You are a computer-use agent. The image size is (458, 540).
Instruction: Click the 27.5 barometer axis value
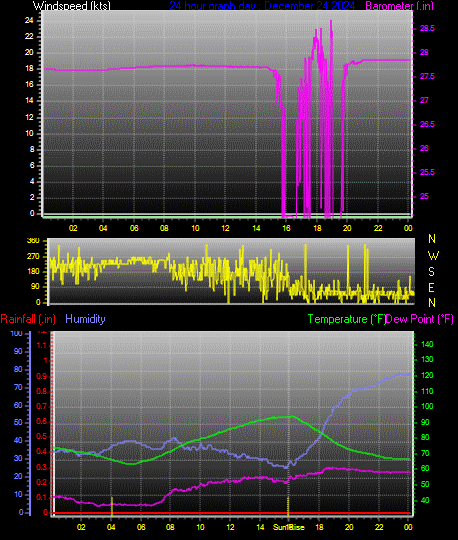[x=427, y=76]
